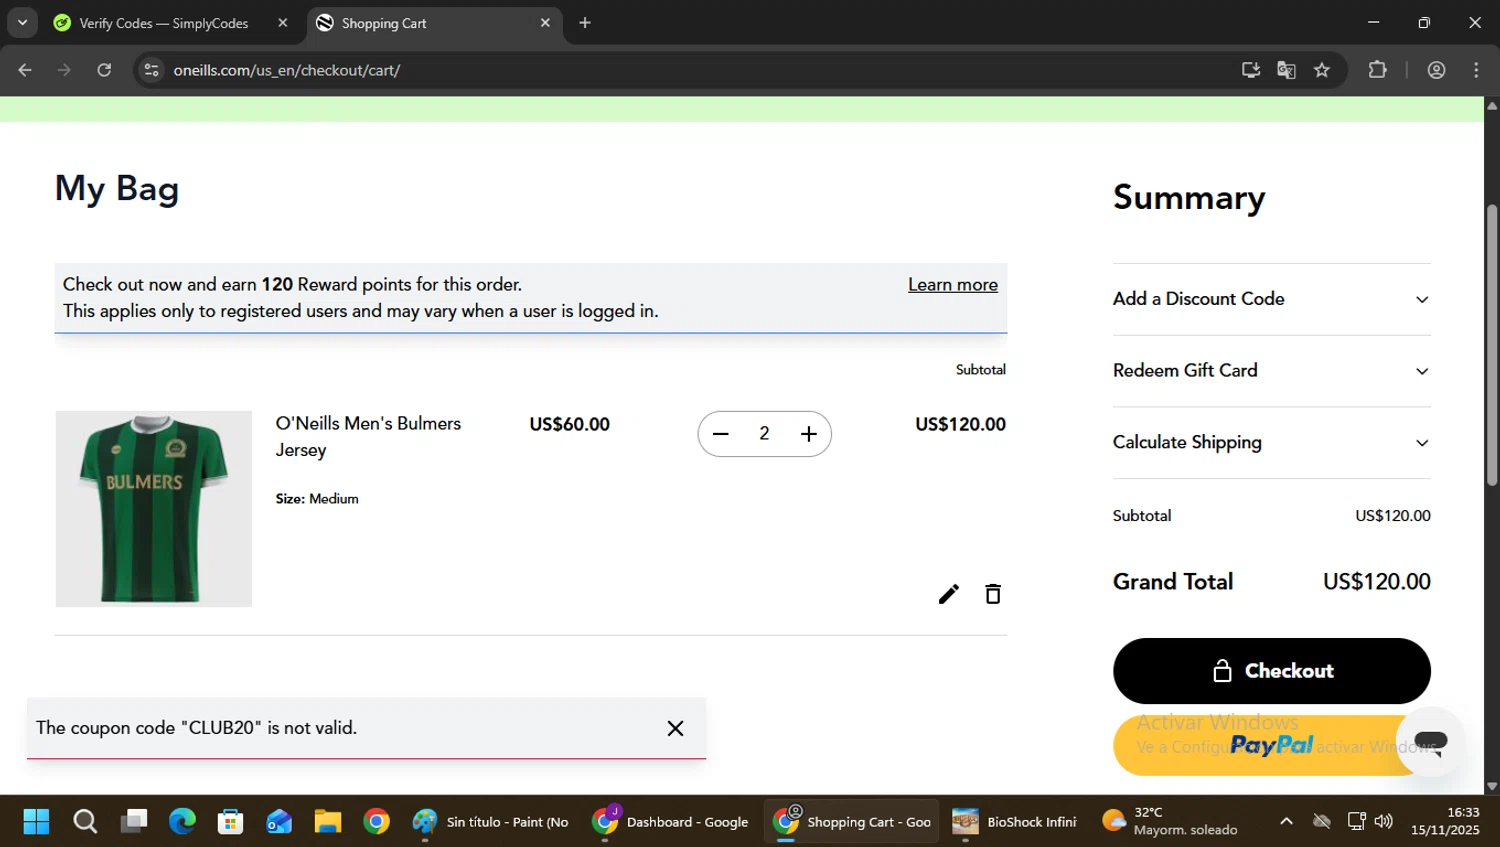The width and height of the screenshot is (1500, 847).
Task: Open volume control in system tray
Action: [x=1384, y=822]
